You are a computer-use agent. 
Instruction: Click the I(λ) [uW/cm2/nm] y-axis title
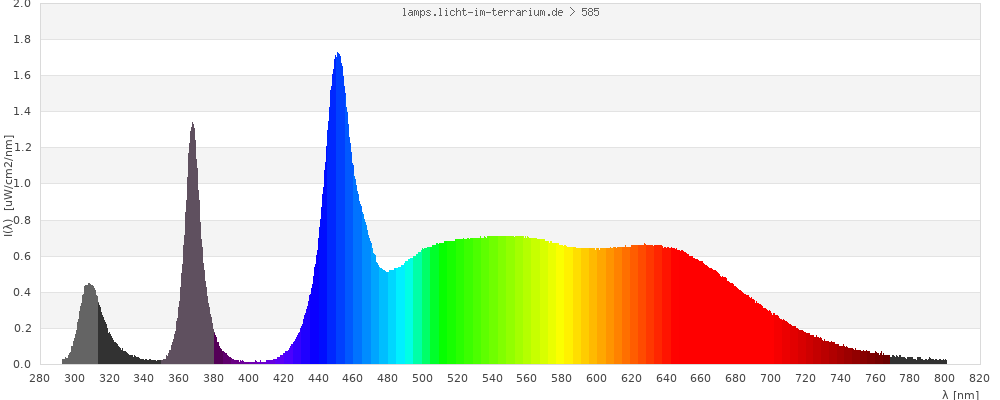pyautogui.click(x=8, y=184)
